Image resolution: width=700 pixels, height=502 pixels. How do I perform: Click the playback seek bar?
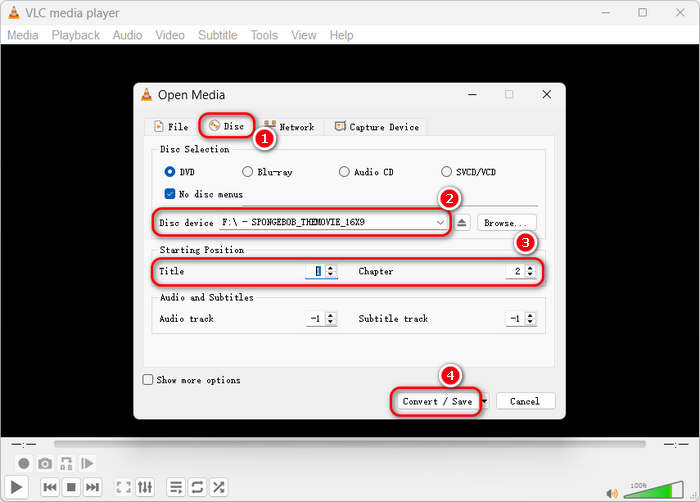[350, 444]
